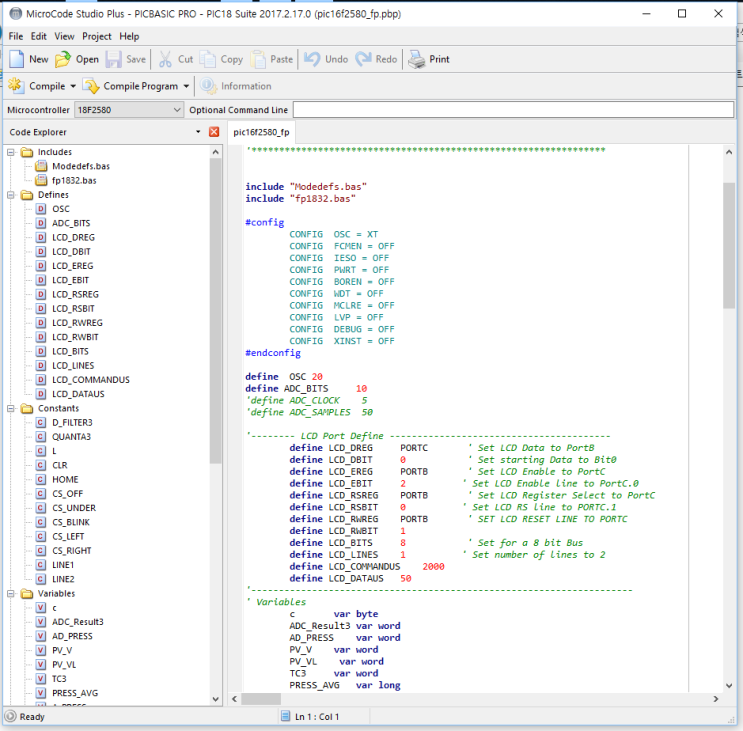The image size is (743, 731).
Task: Open the Microcontroller 18F2580 dropdown
Action: 177,109
